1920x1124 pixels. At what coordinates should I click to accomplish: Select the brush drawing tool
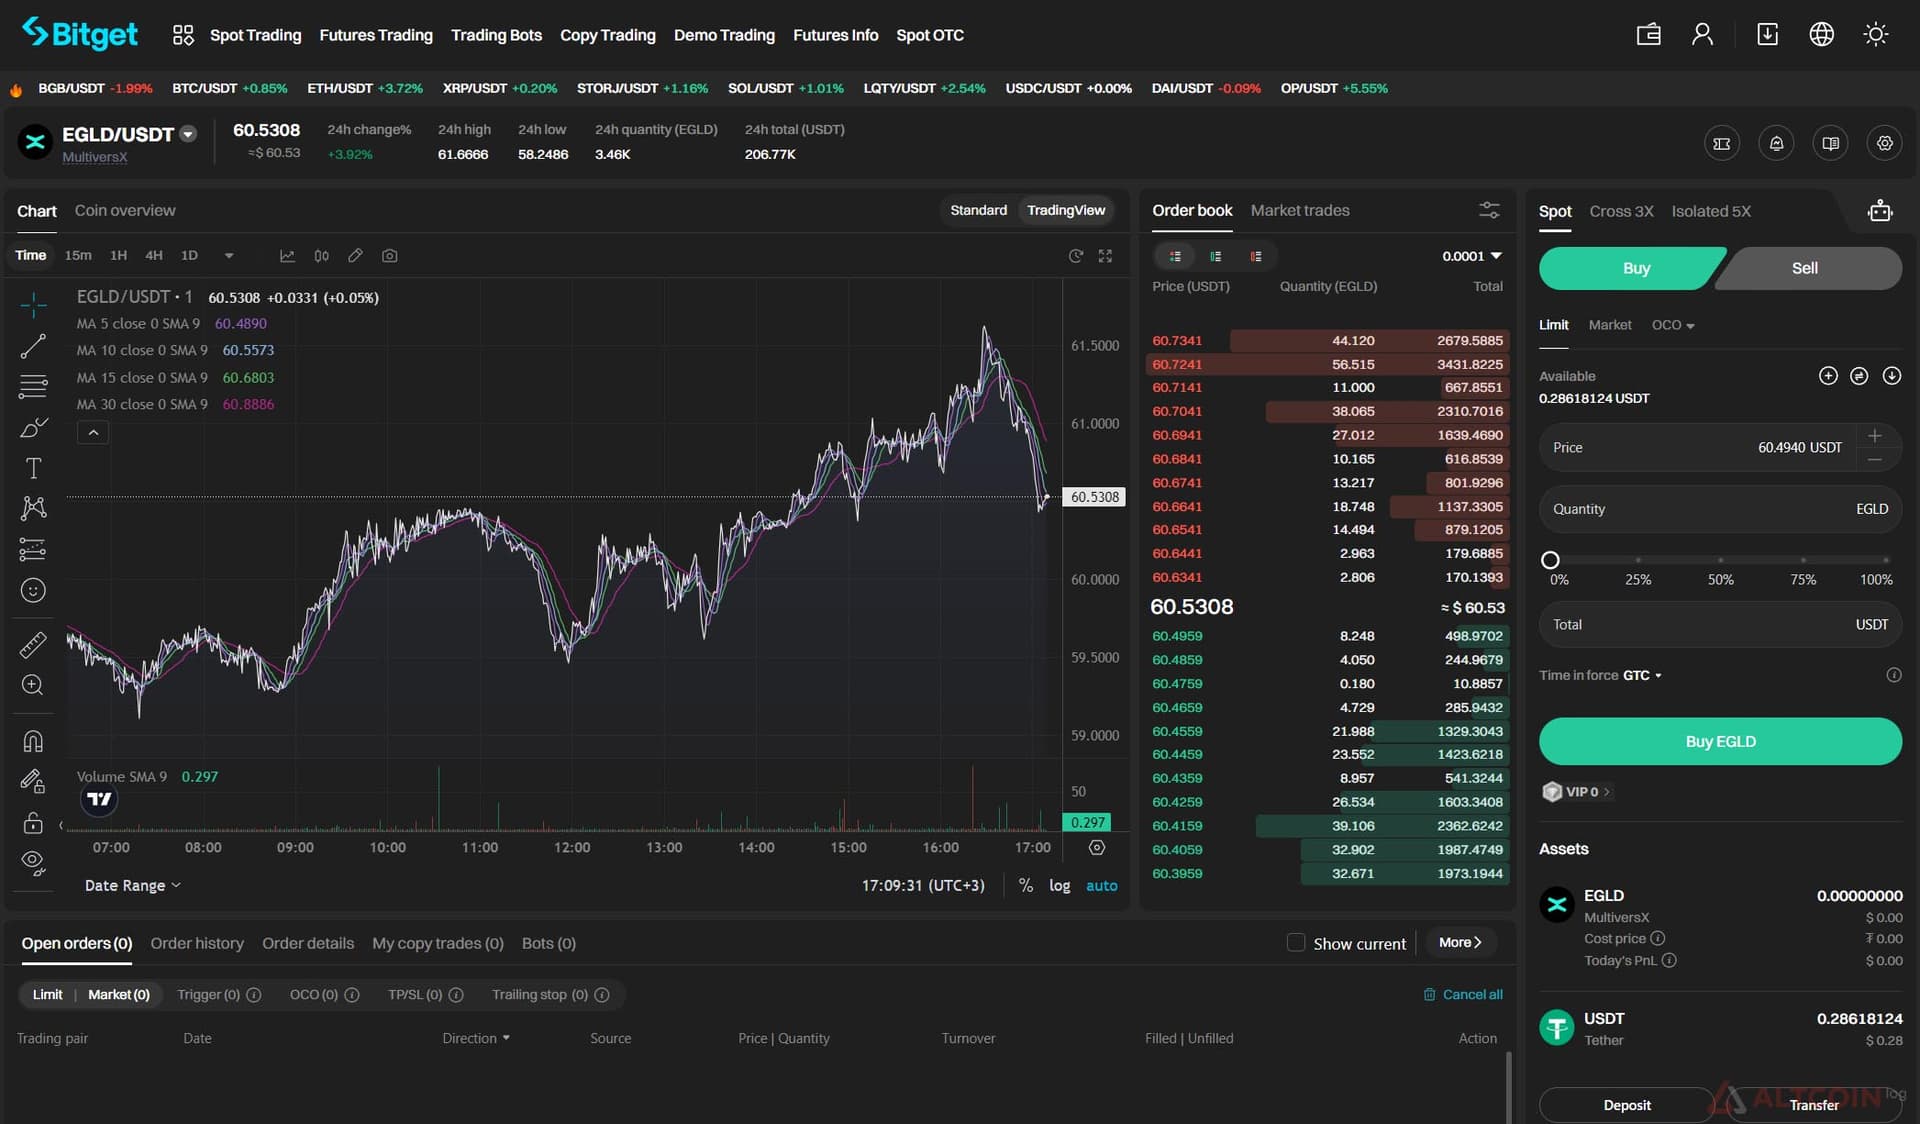click(33, 428)
